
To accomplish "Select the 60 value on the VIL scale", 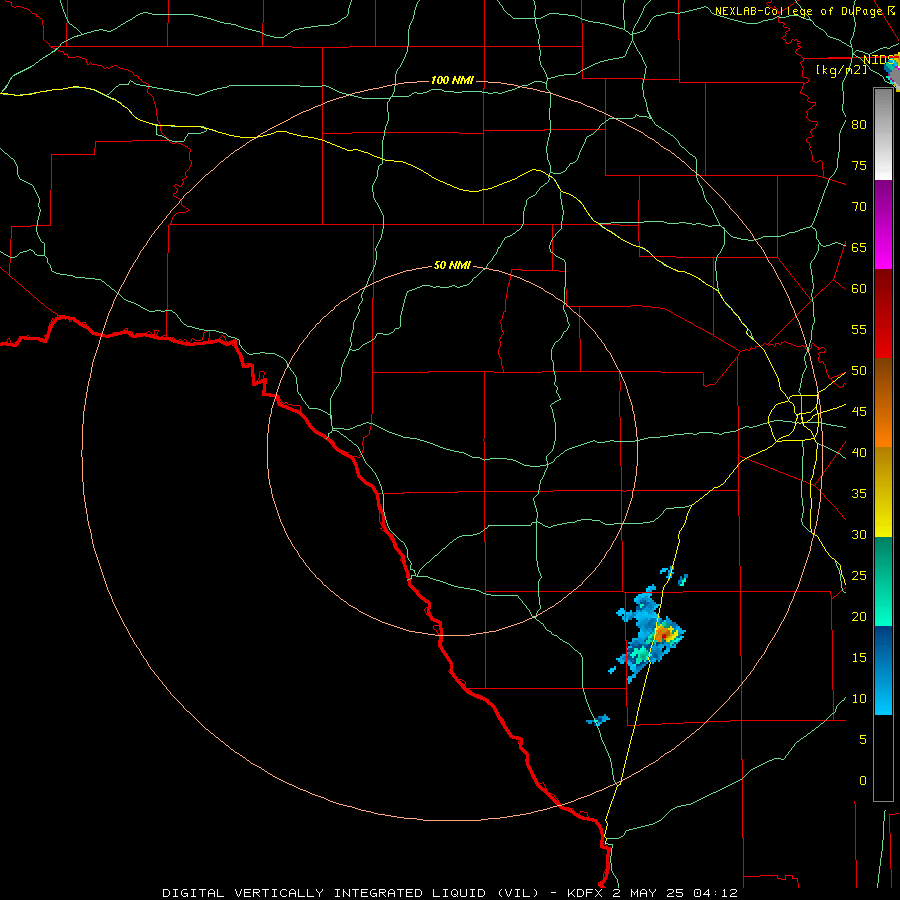I will pyautogui.click(x=859, y=289).
